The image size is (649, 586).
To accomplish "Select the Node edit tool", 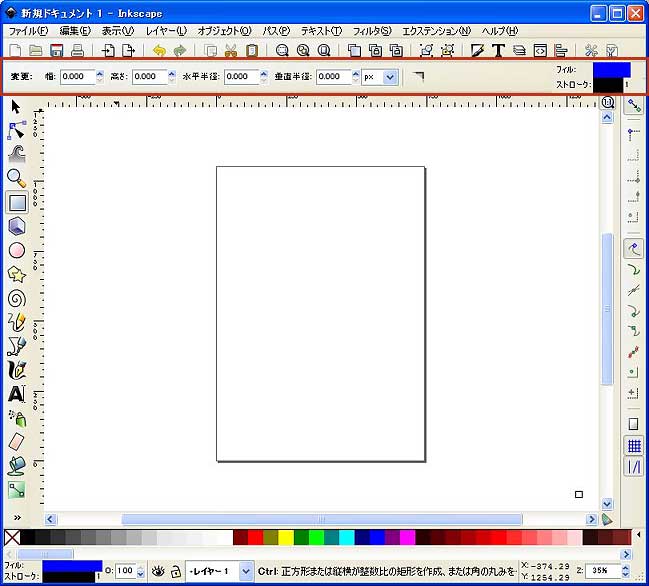I will pos(16,130).
